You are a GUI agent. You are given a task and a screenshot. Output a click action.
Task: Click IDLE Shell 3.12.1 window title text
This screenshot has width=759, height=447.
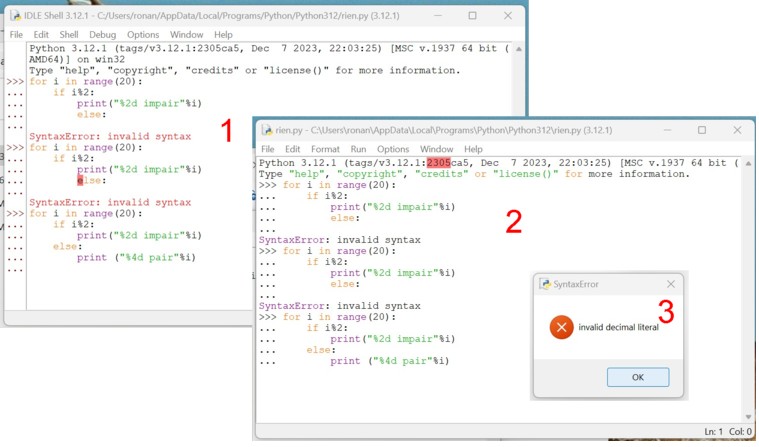click(212, 15)
